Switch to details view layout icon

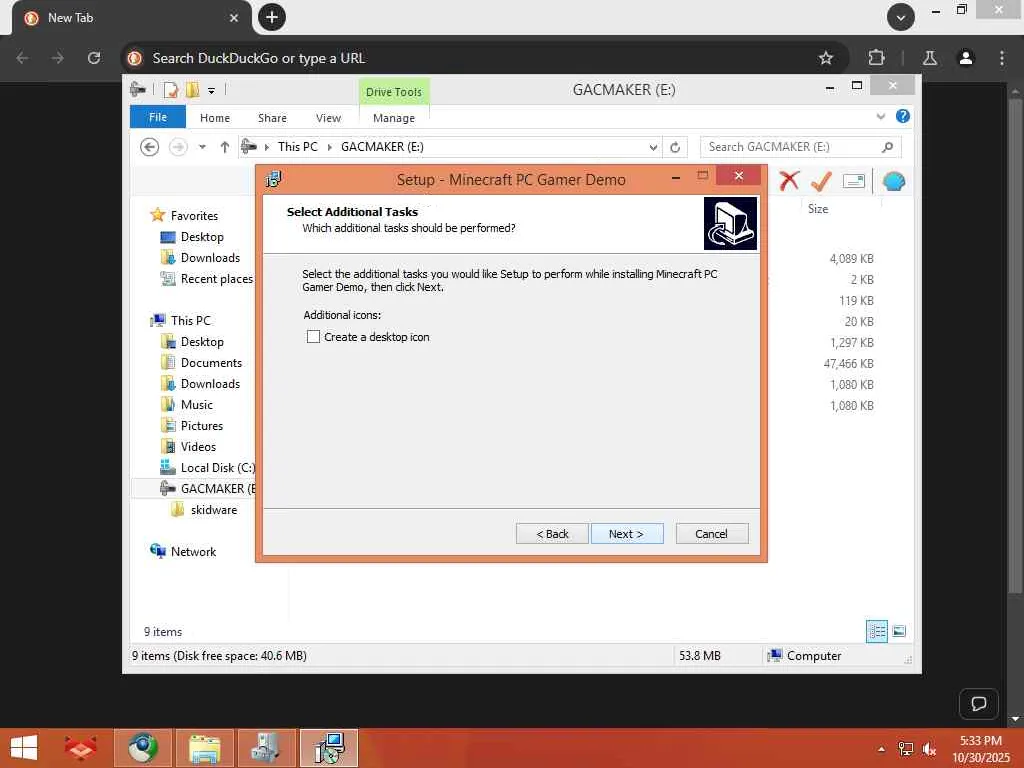[876, 631]
